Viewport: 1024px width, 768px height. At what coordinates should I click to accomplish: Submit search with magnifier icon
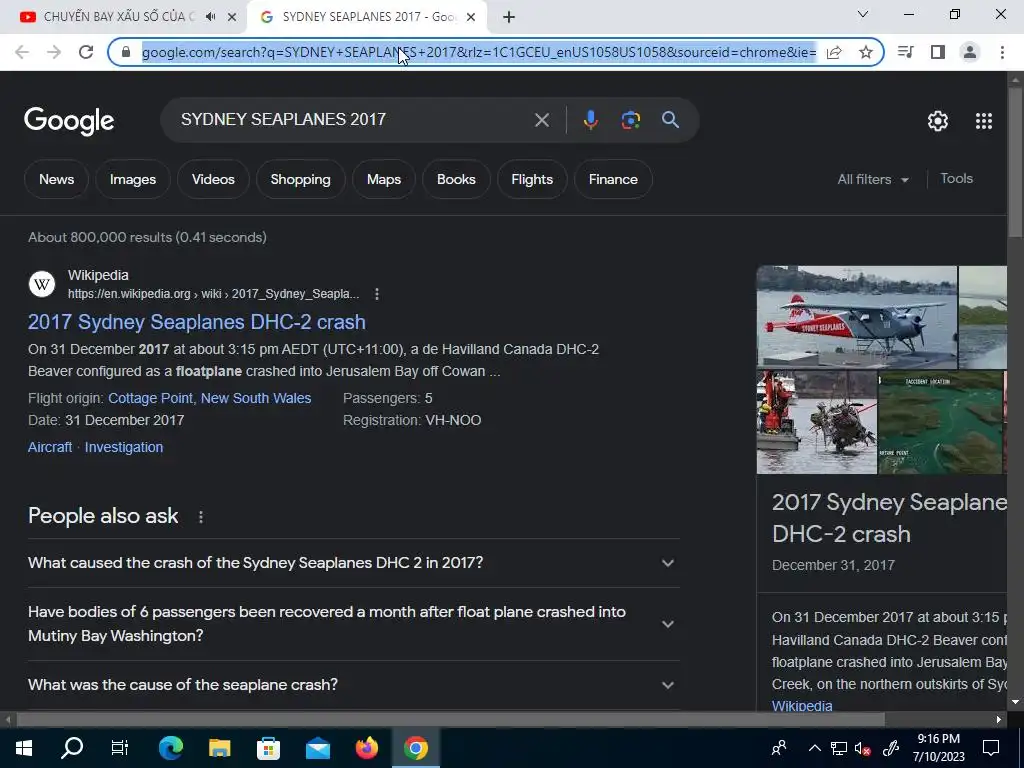tap(671, 120)
